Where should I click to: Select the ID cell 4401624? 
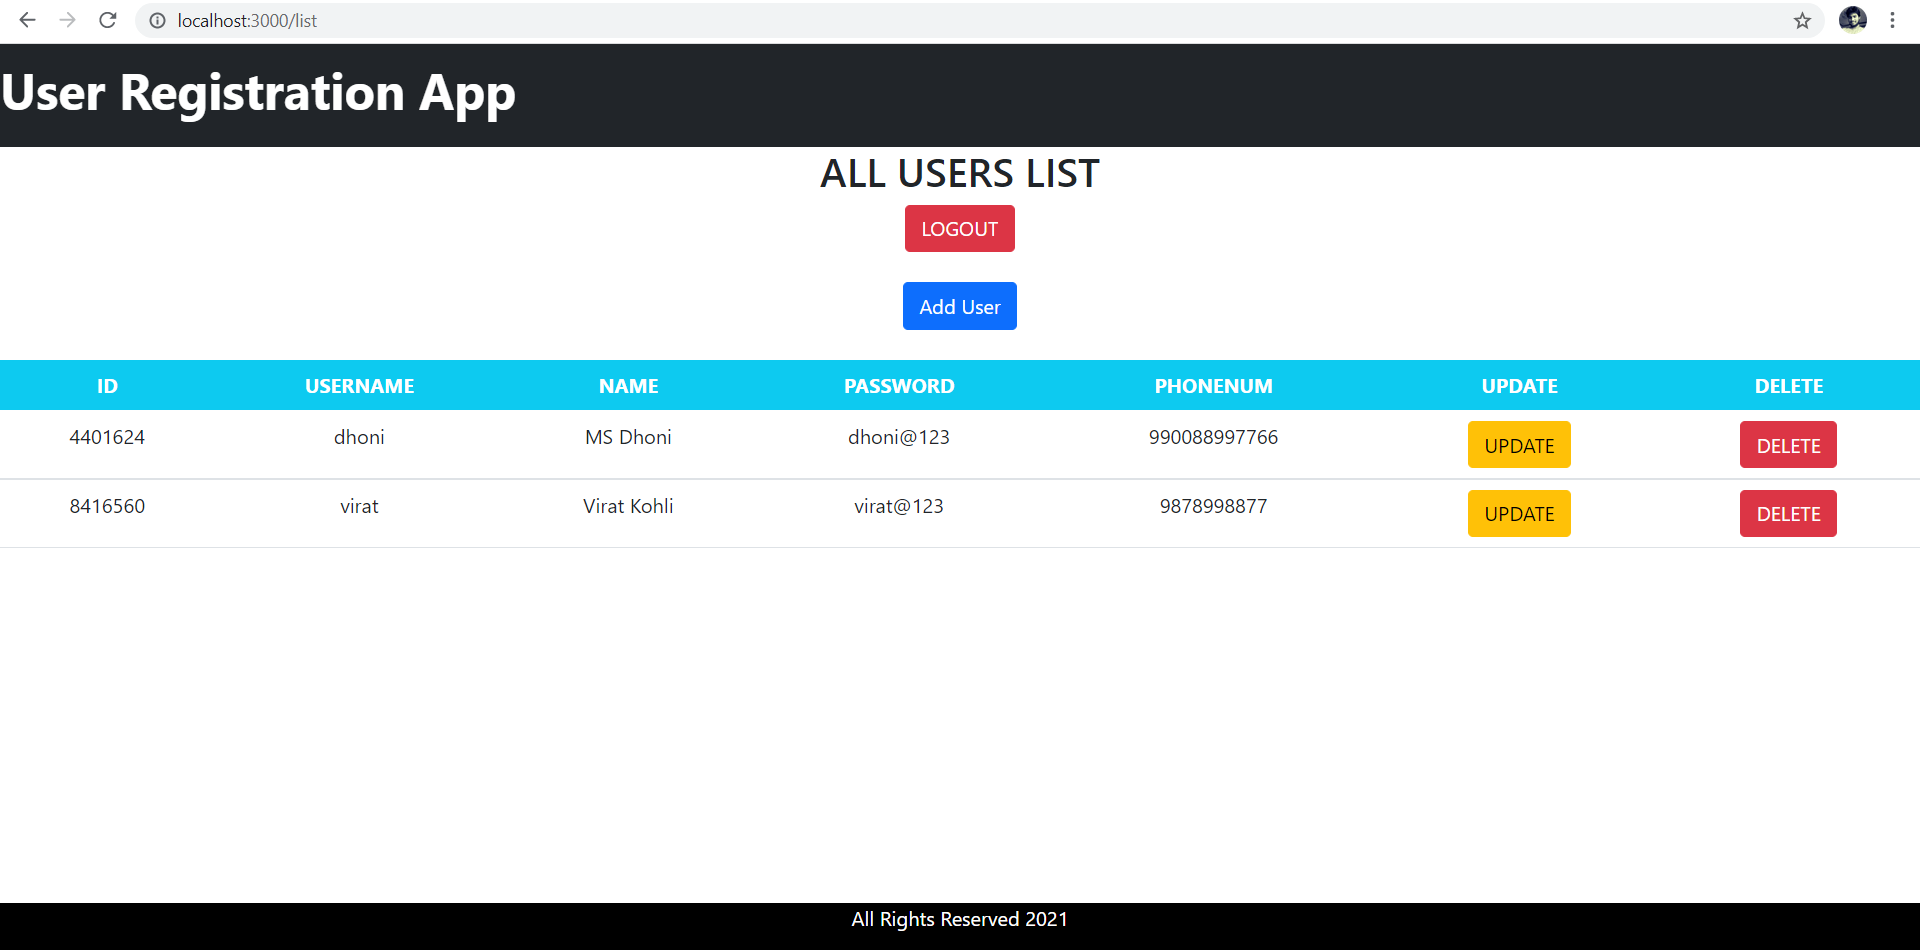coord(107,437)
